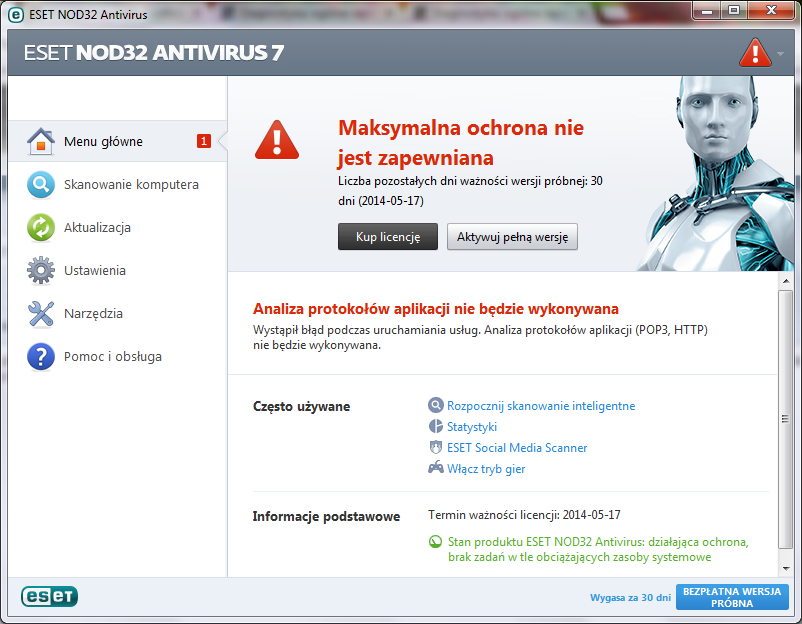Click the vertical scrollbar thumb
The height and width of the screenshot is (624, 802).
(x=785, y=419)
